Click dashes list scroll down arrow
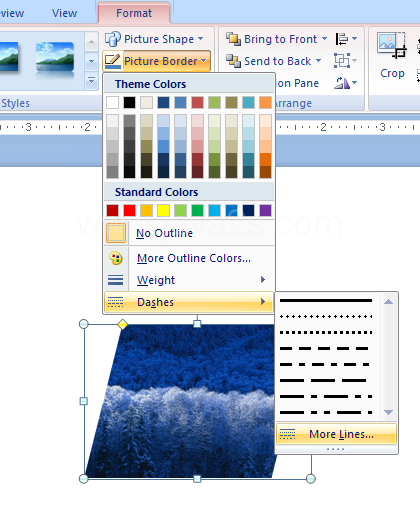The width and height of the screenshot is (420, 506). pos(388,412)
